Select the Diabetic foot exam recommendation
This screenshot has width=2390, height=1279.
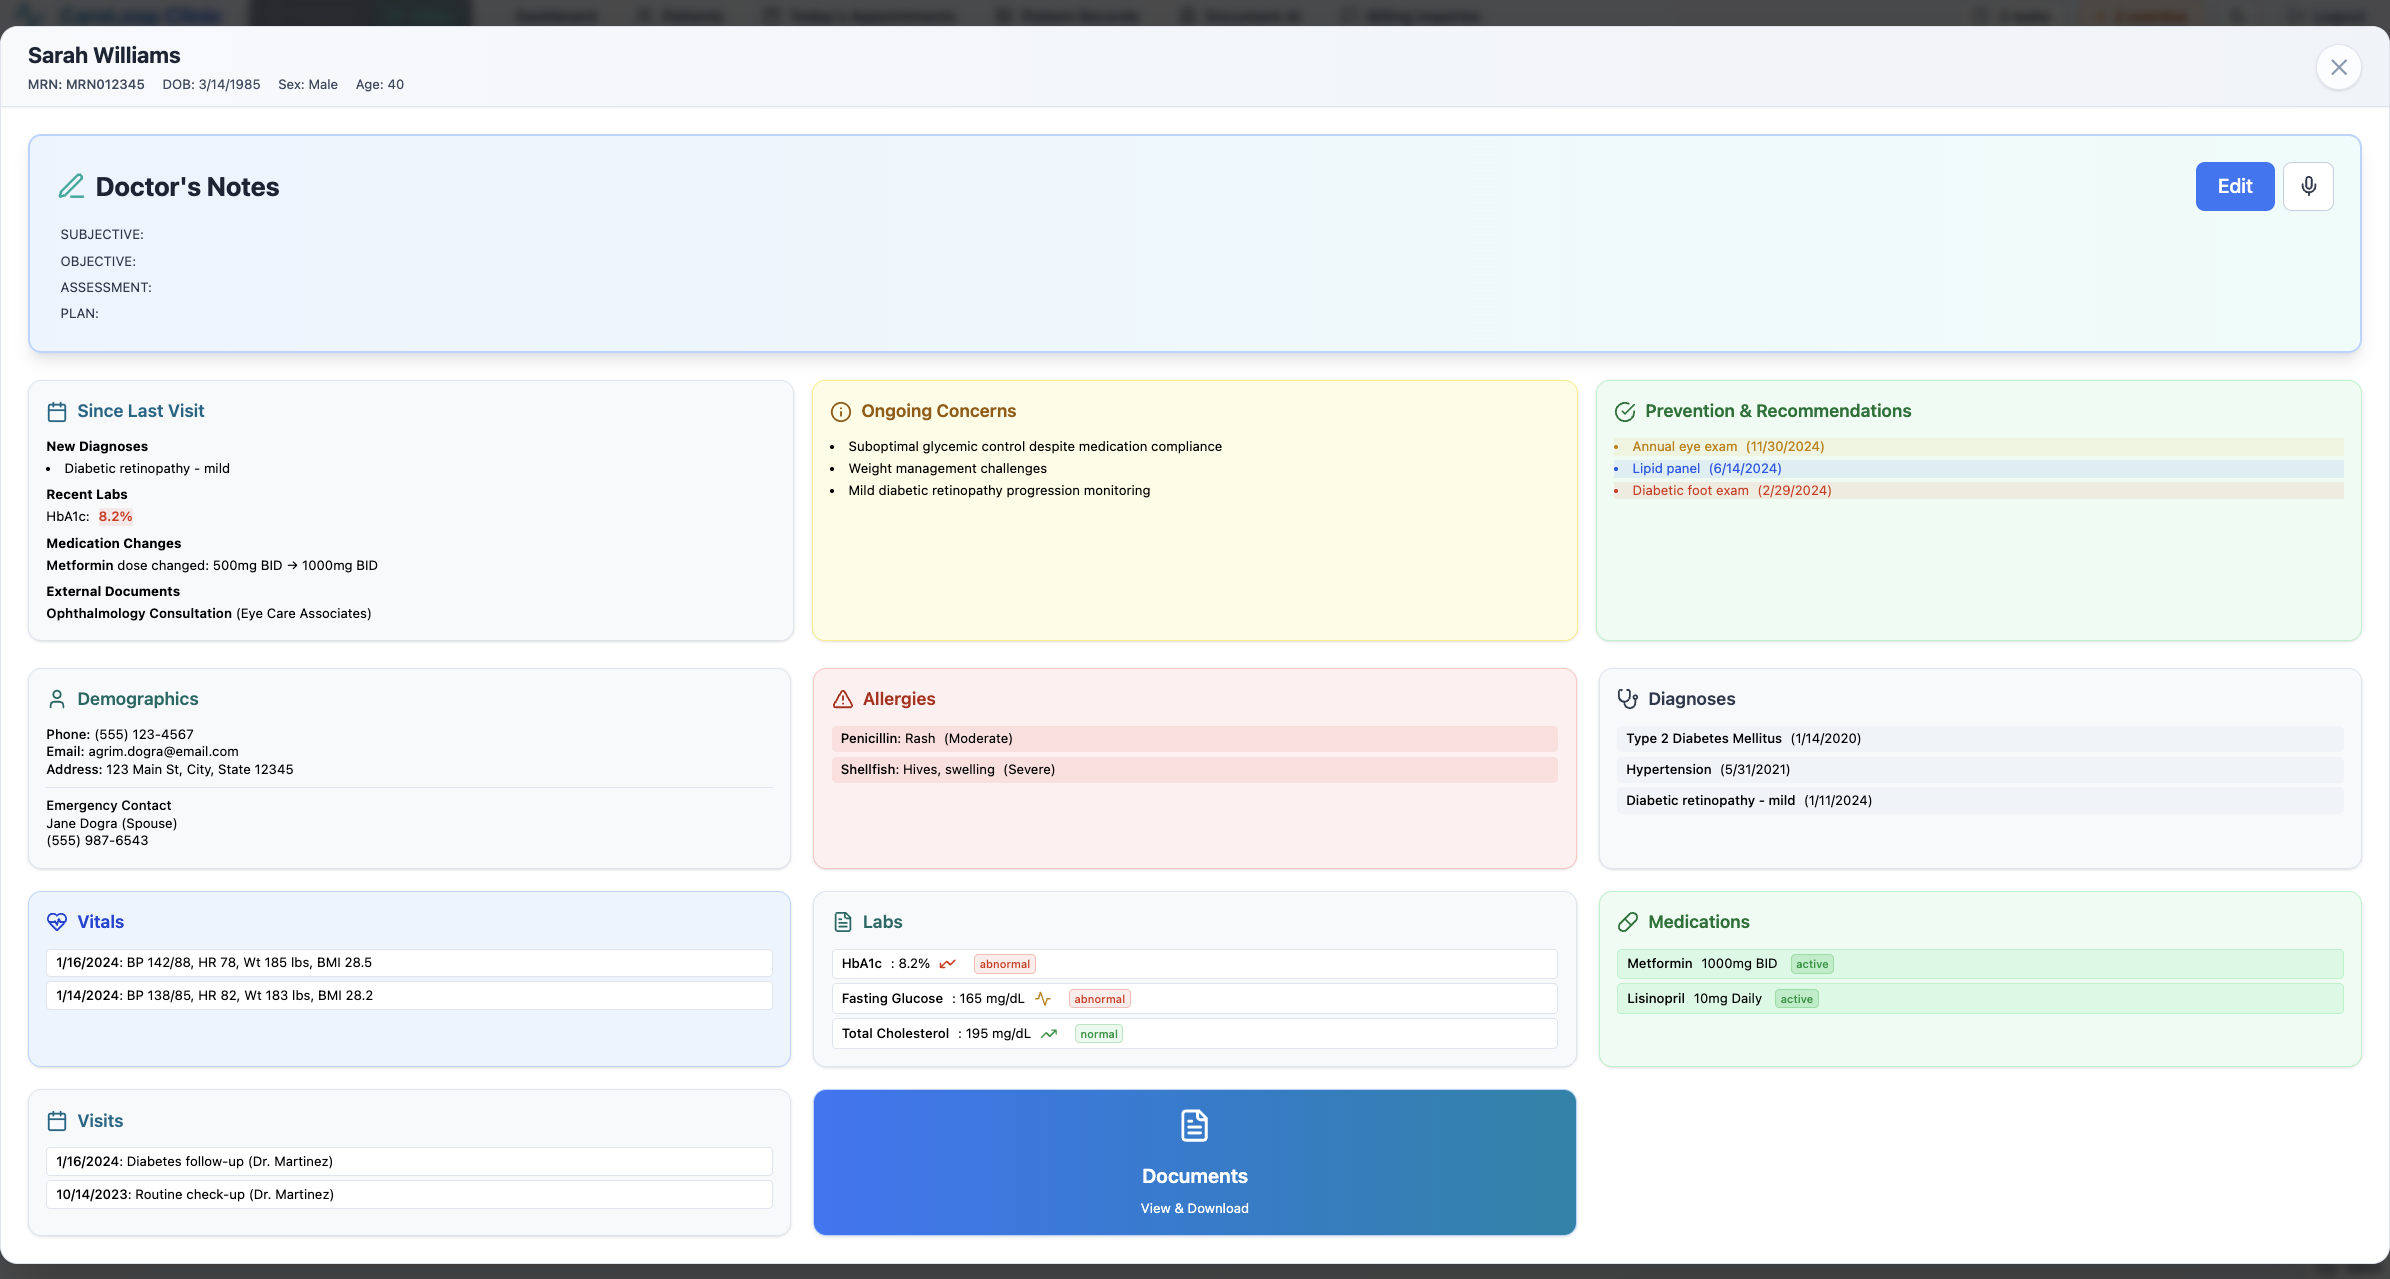point(1731,491)
